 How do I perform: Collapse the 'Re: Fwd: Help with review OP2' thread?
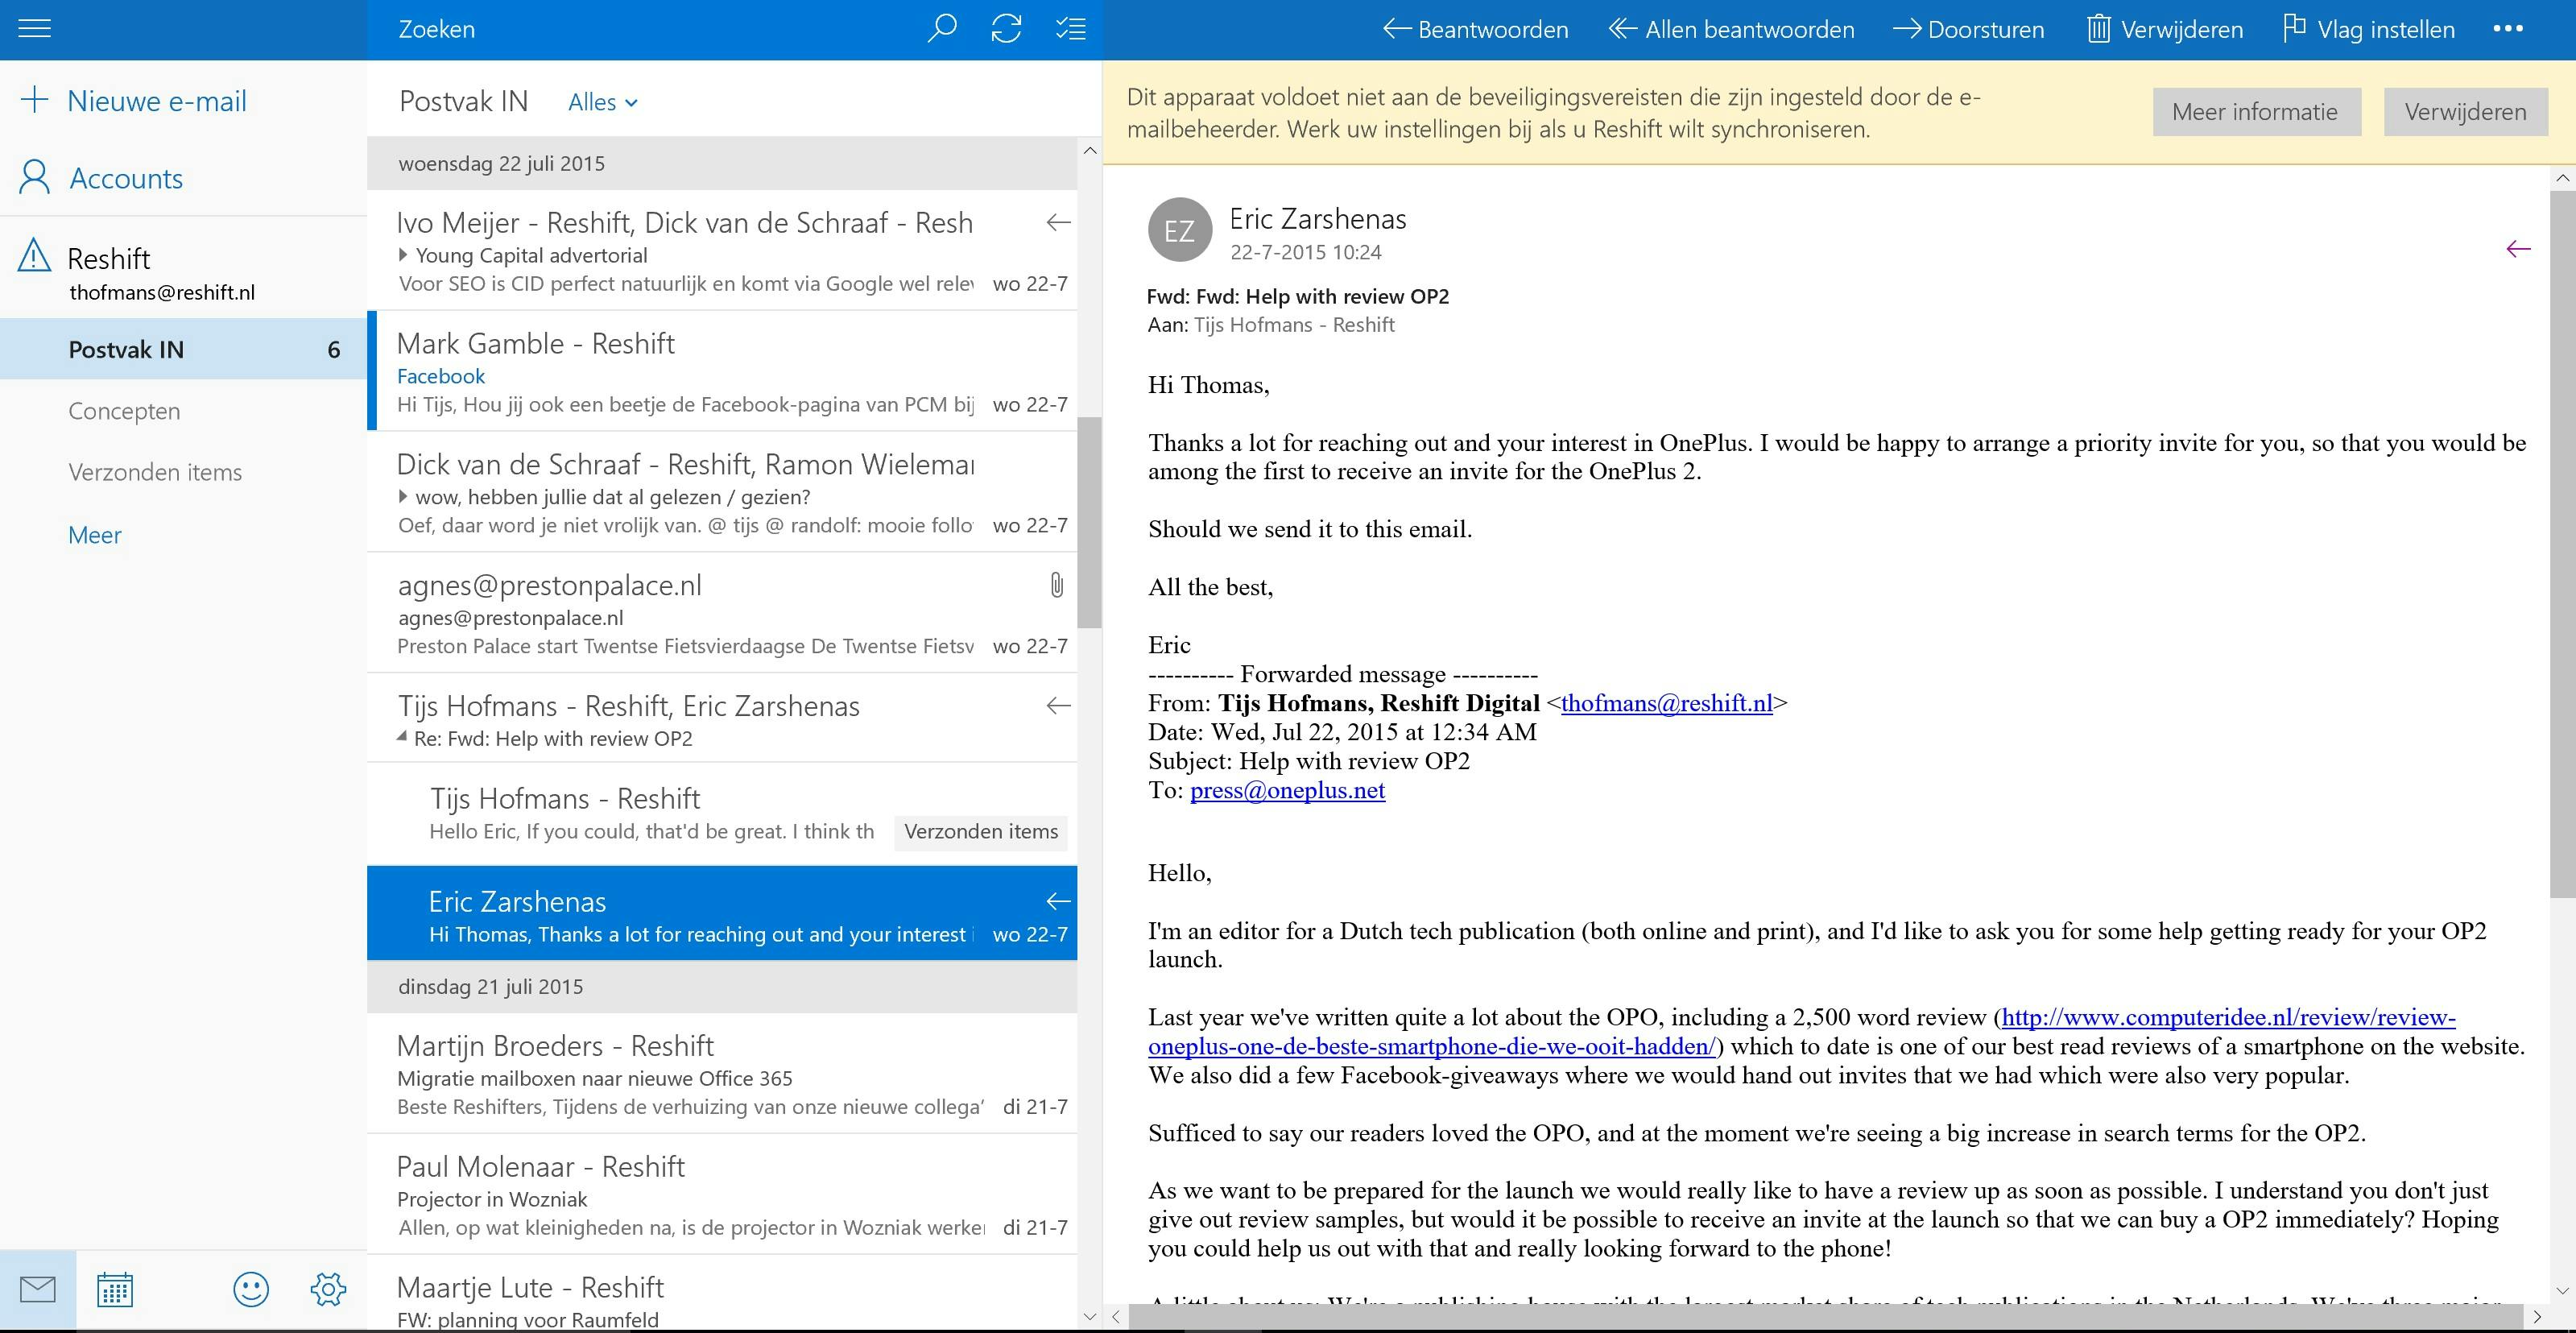coord(402,738)
